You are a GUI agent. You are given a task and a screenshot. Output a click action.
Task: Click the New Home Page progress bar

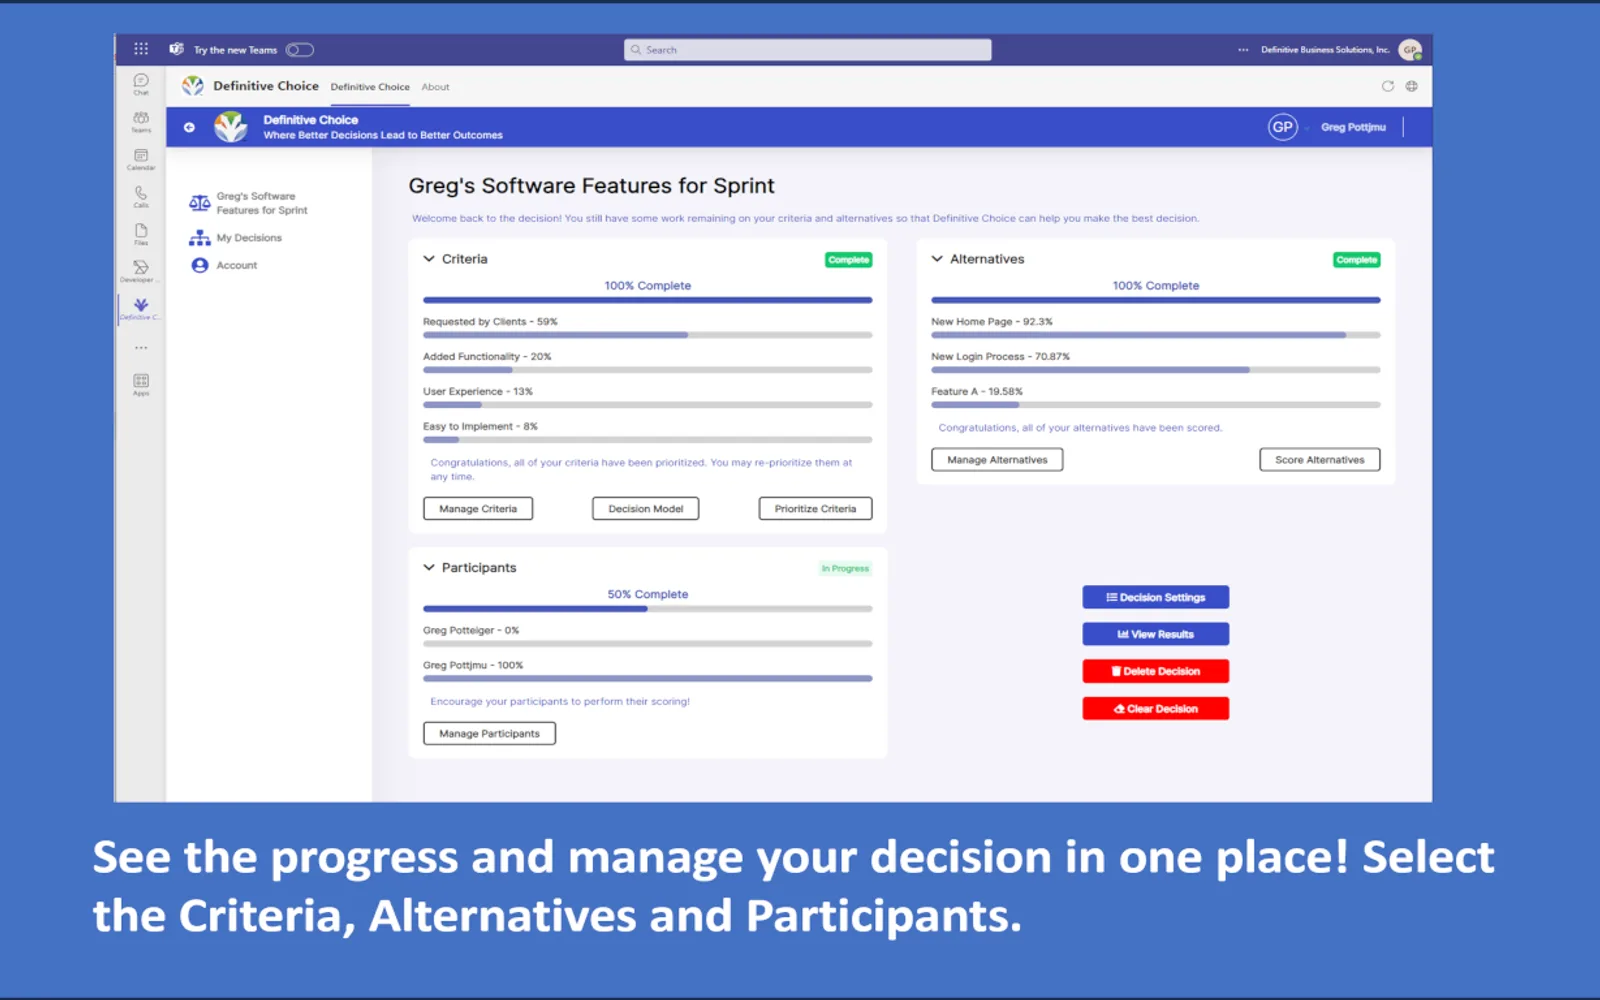coord(1155,335)
